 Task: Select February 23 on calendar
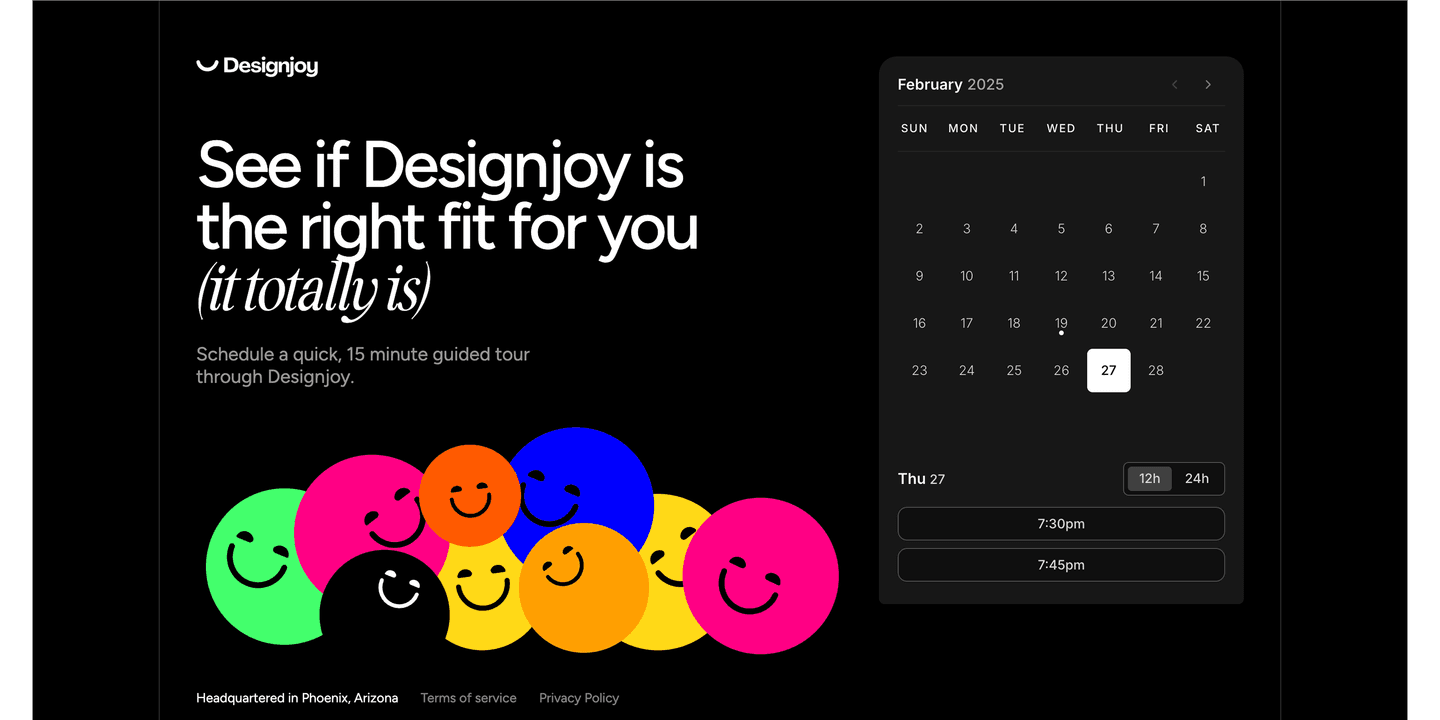click(x=919, y=371)
